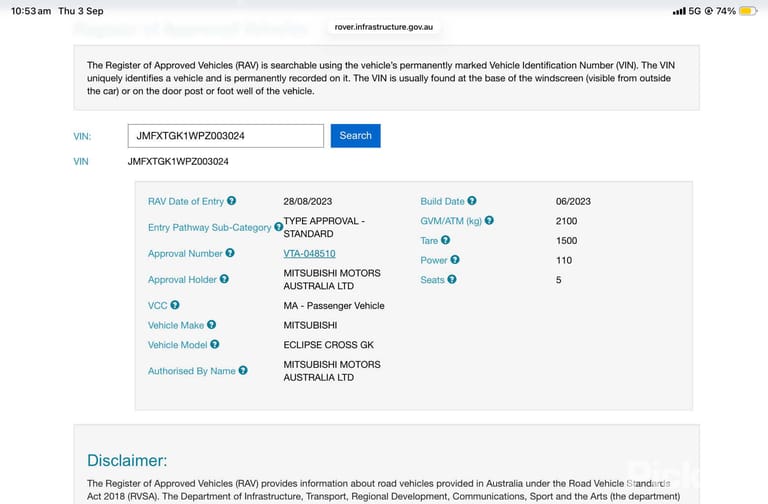Tap the 5G network indicator
This screenshot has height=504, width=768.
(695, 11)
